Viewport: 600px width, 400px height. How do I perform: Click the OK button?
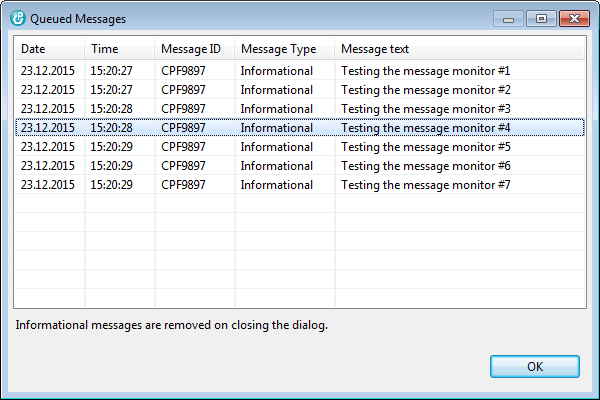click(535, 366)
